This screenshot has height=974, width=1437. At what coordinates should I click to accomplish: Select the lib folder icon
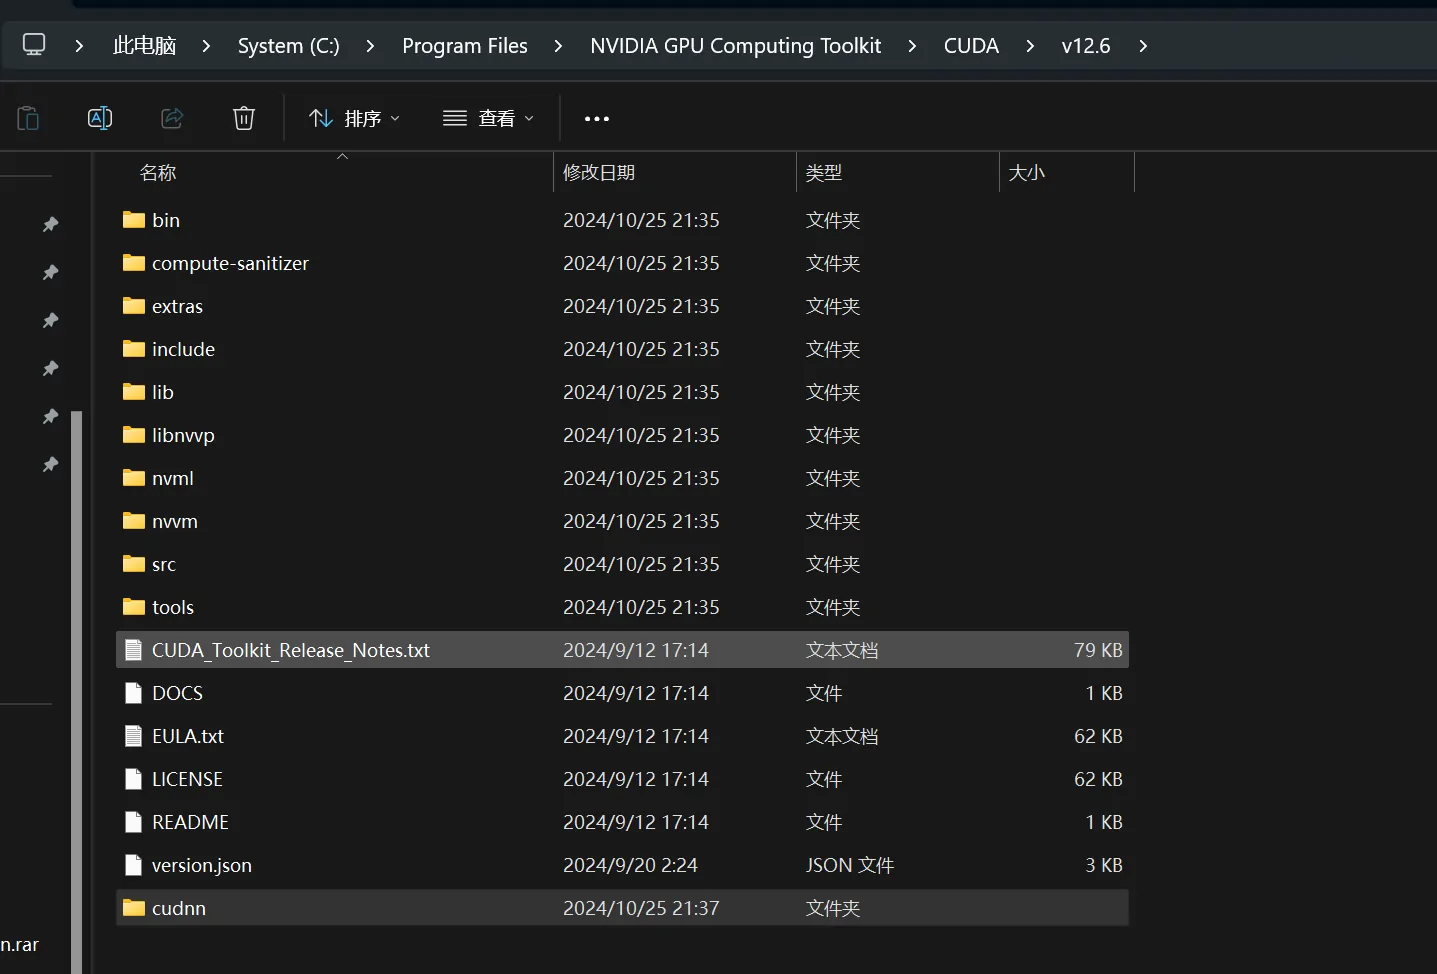[134, 392]
